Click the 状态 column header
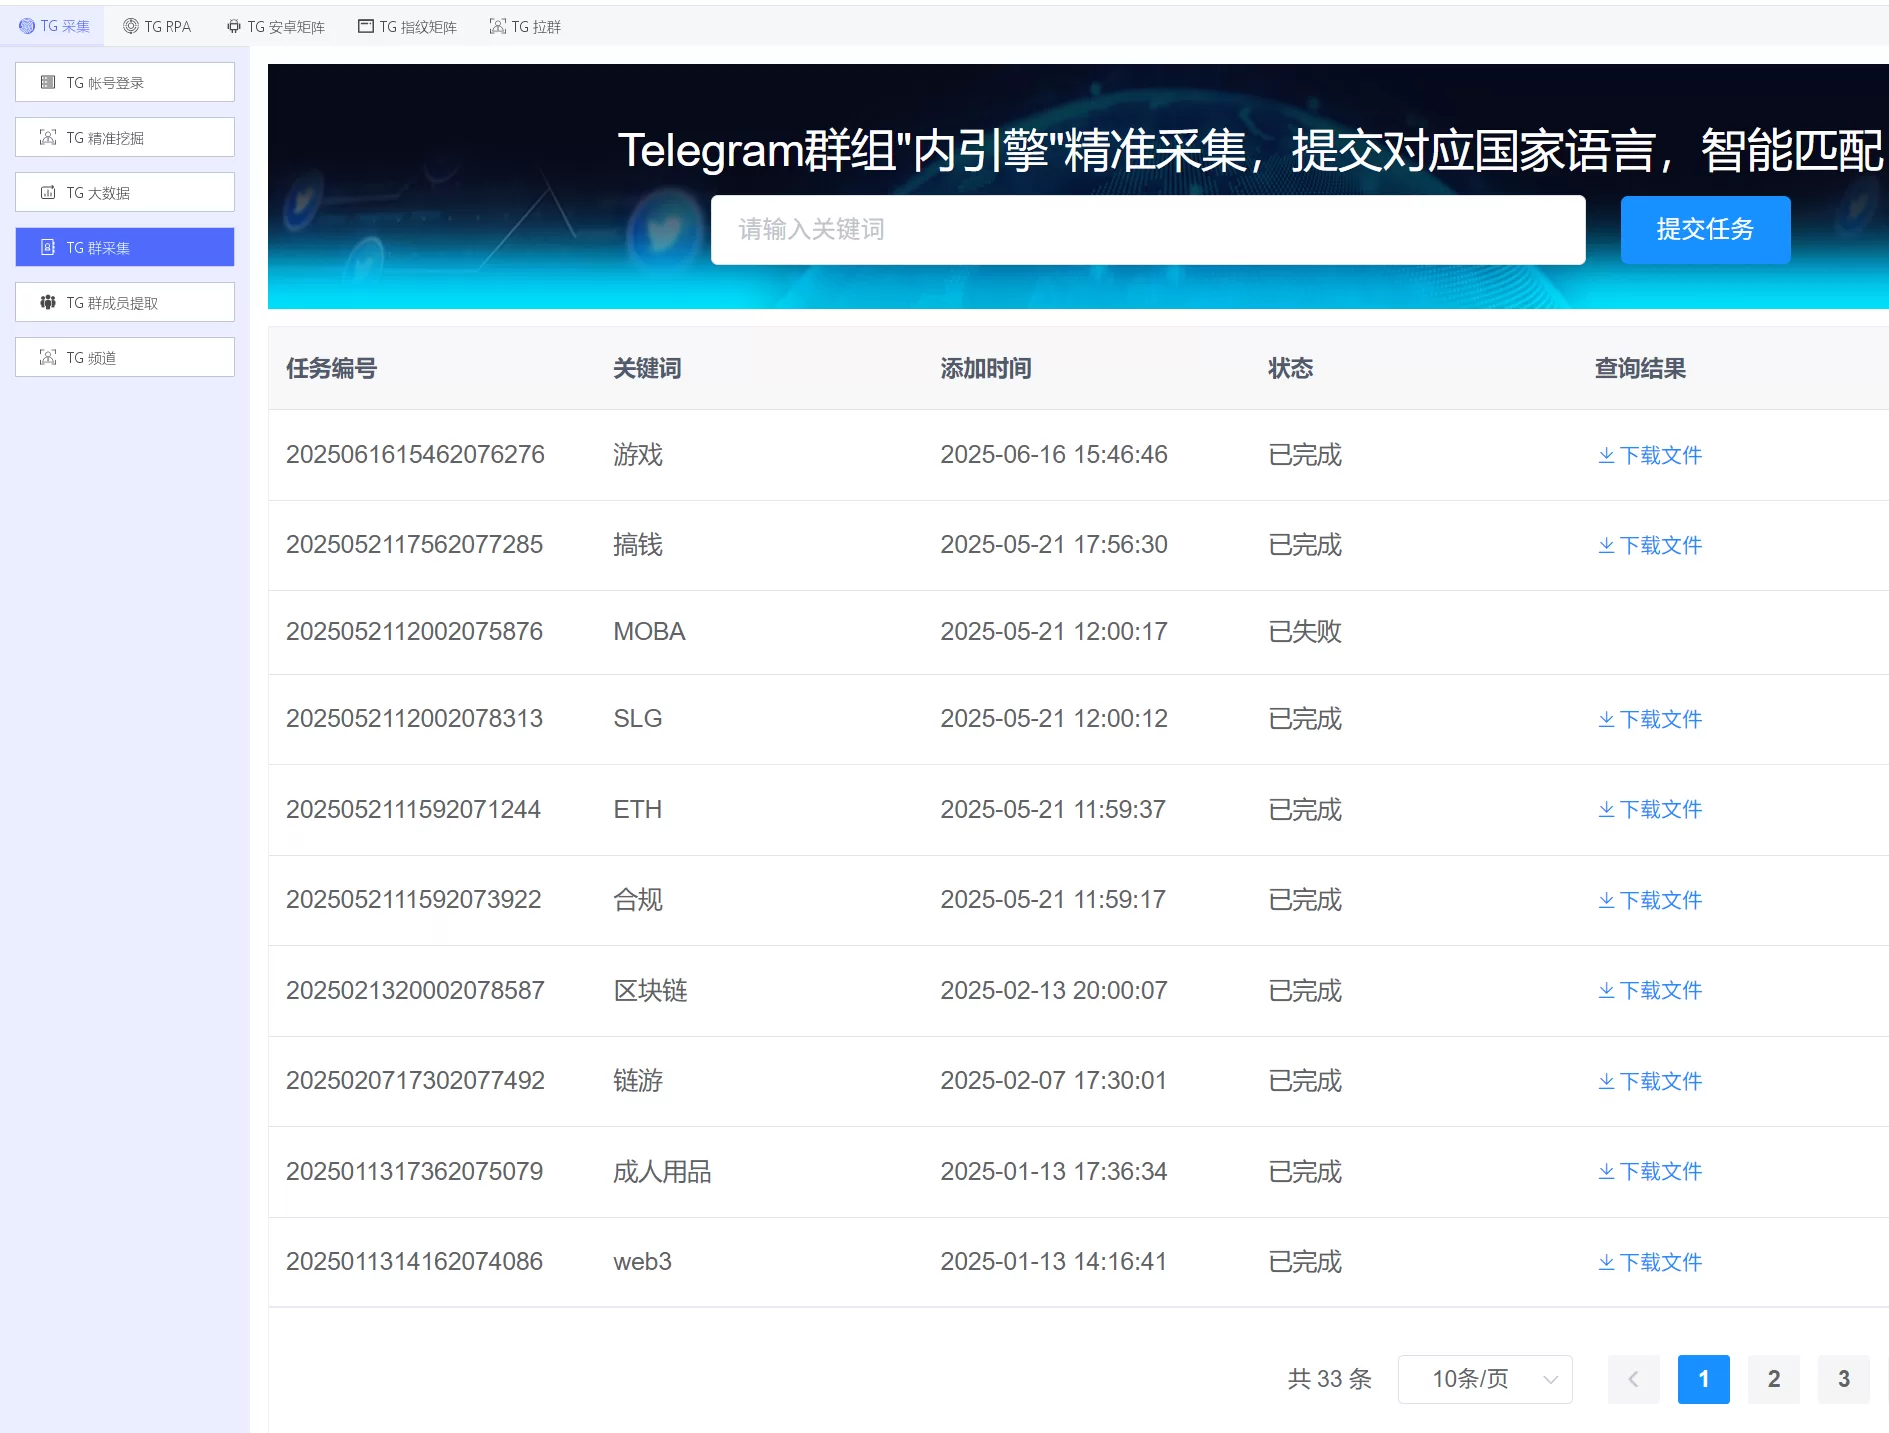This screenshot has height=1433, width=1889. (1290, 368)
